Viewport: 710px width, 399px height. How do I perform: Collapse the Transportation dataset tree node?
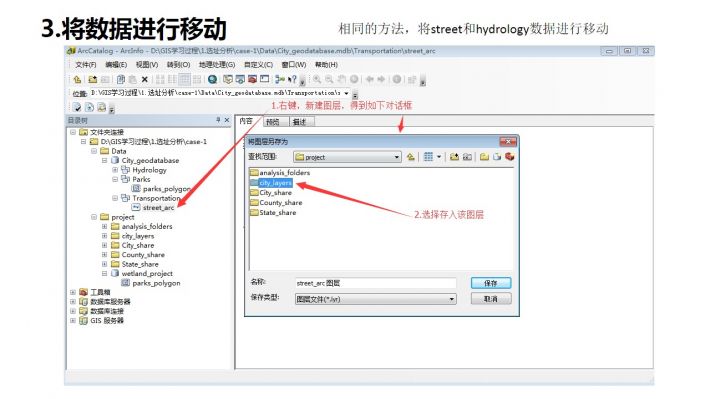click(x=115, y=198)
